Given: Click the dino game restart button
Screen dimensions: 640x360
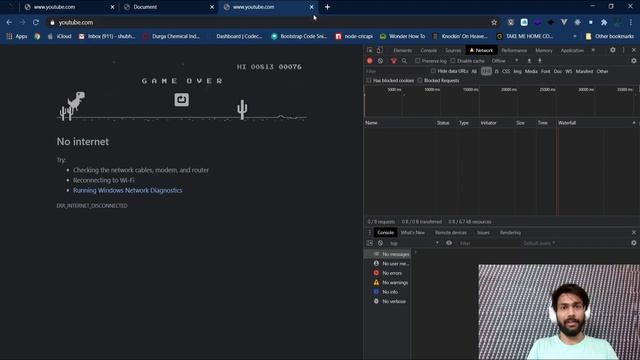Looking at the screenshot, I should 182,100.
